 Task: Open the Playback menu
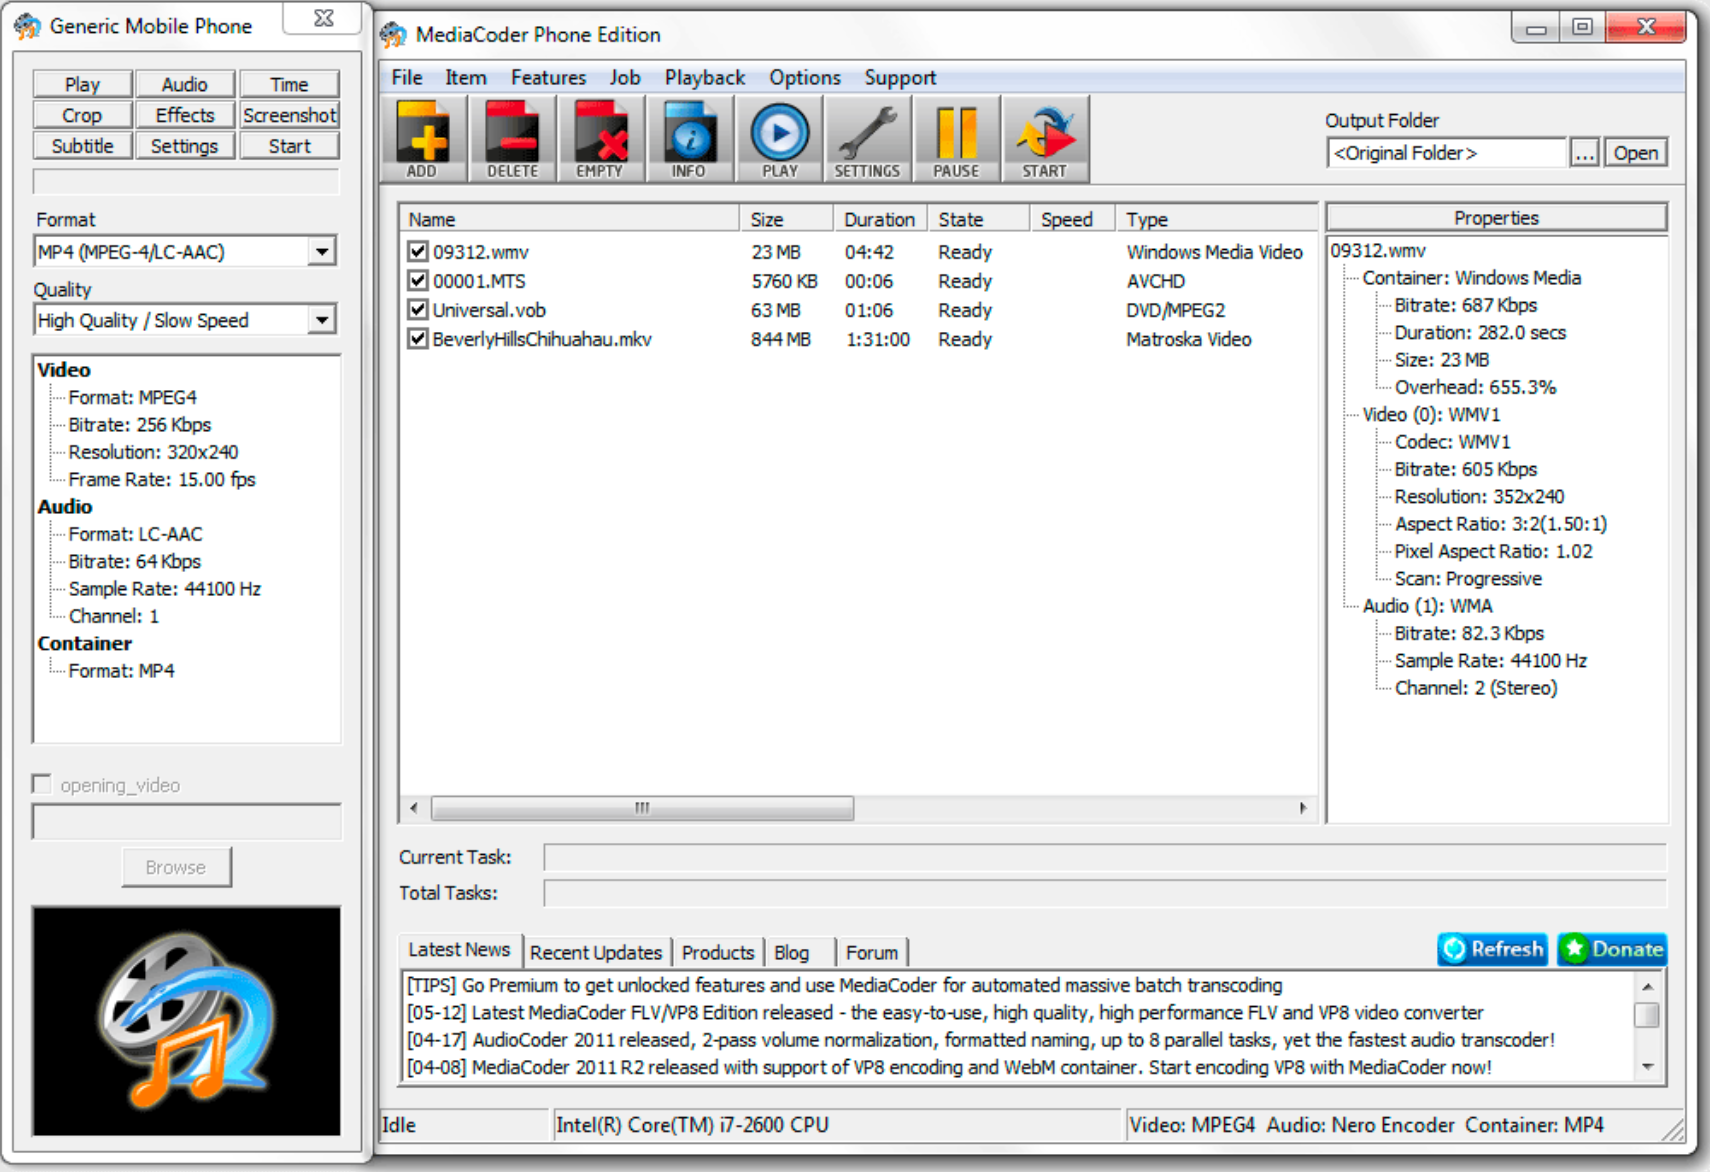tap(705, 77)
